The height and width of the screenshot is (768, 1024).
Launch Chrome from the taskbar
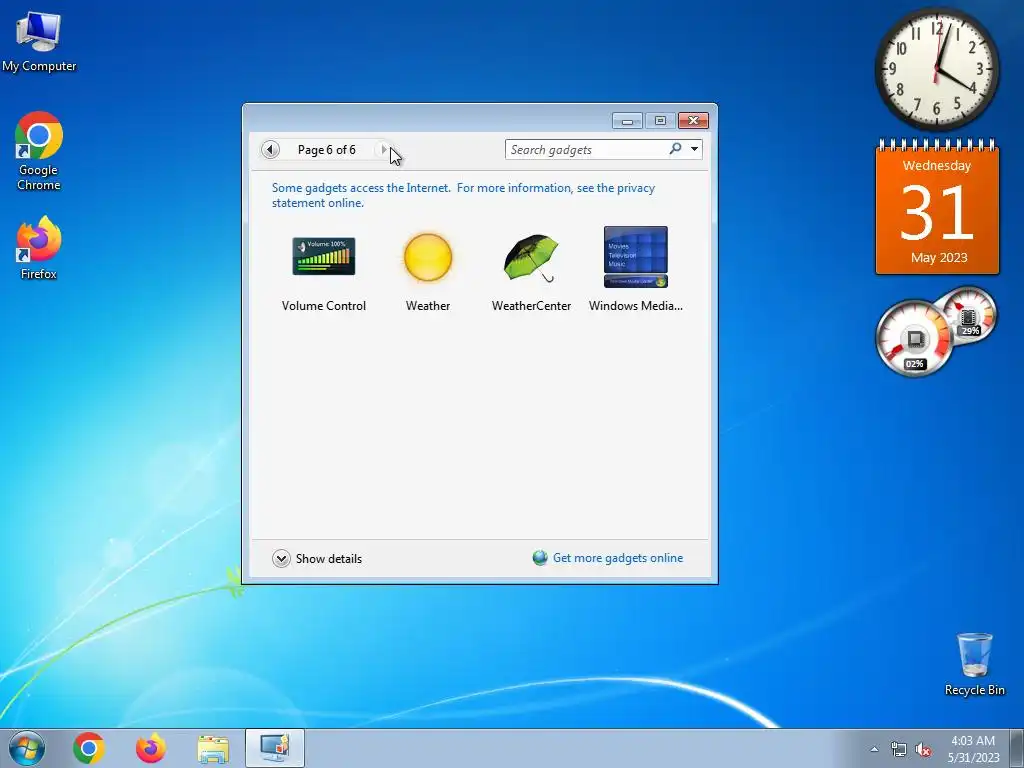coord(89,748)
